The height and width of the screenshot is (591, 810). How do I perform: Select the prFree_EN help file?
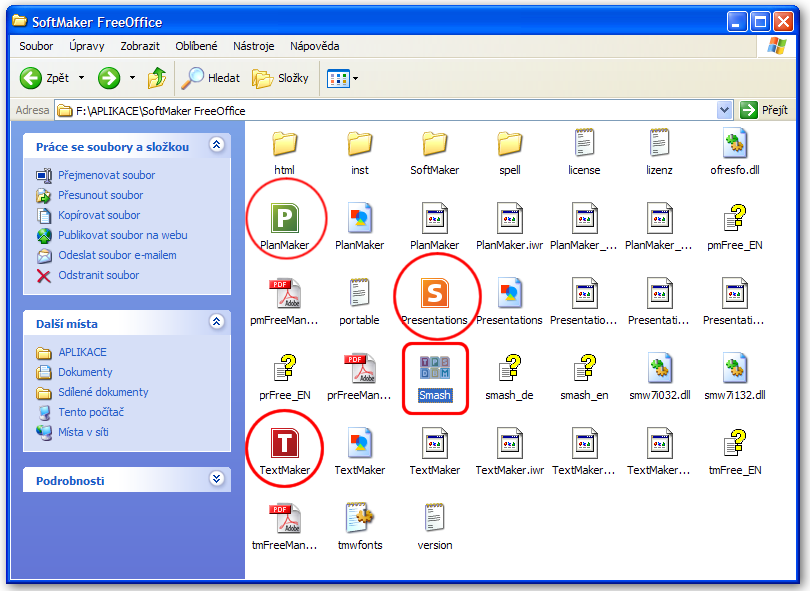pyautogui.click(x=284, y=376)
